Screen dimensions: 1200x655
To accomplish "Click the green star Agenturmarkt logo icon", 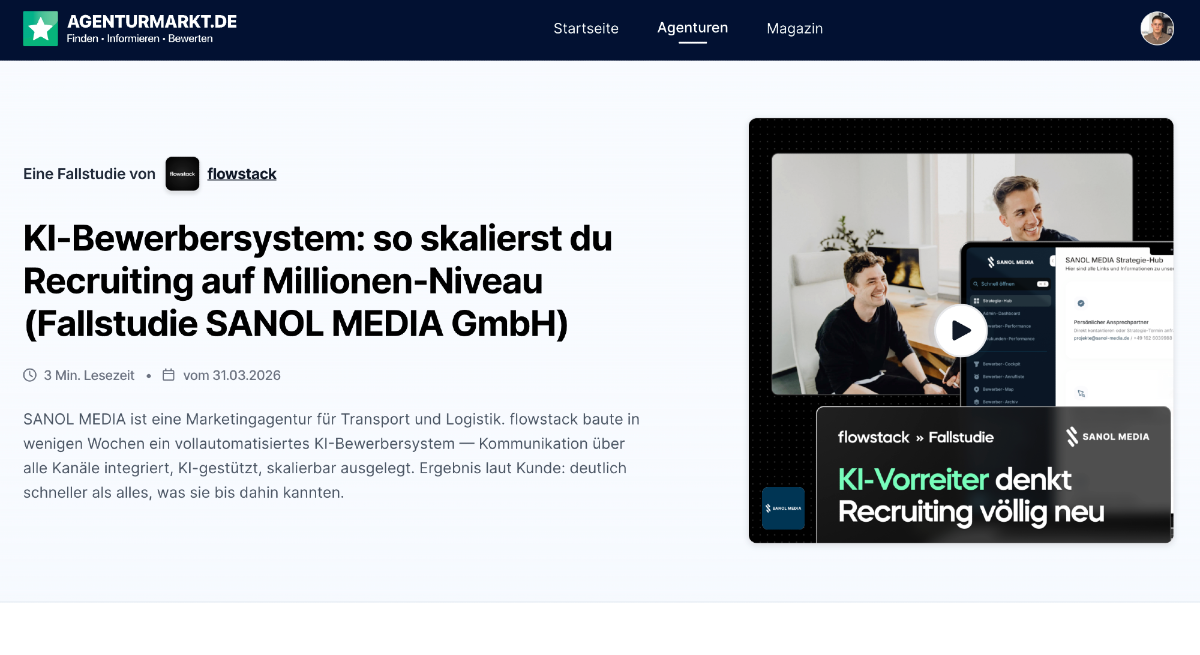I will point(41,29).
